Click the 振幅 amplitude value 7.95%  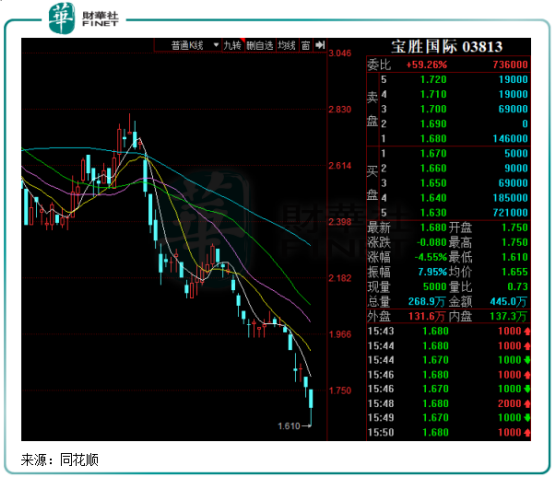(433, 272)
